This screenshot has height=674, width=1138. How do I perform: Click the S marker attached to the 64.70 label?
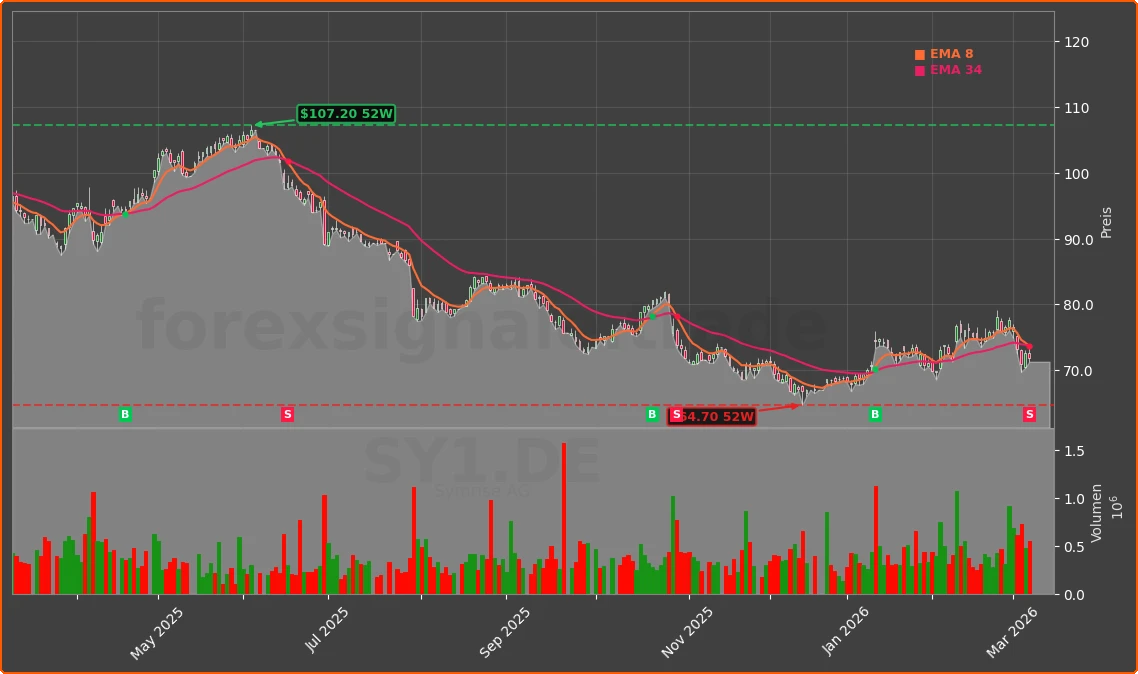coord(676,412)
